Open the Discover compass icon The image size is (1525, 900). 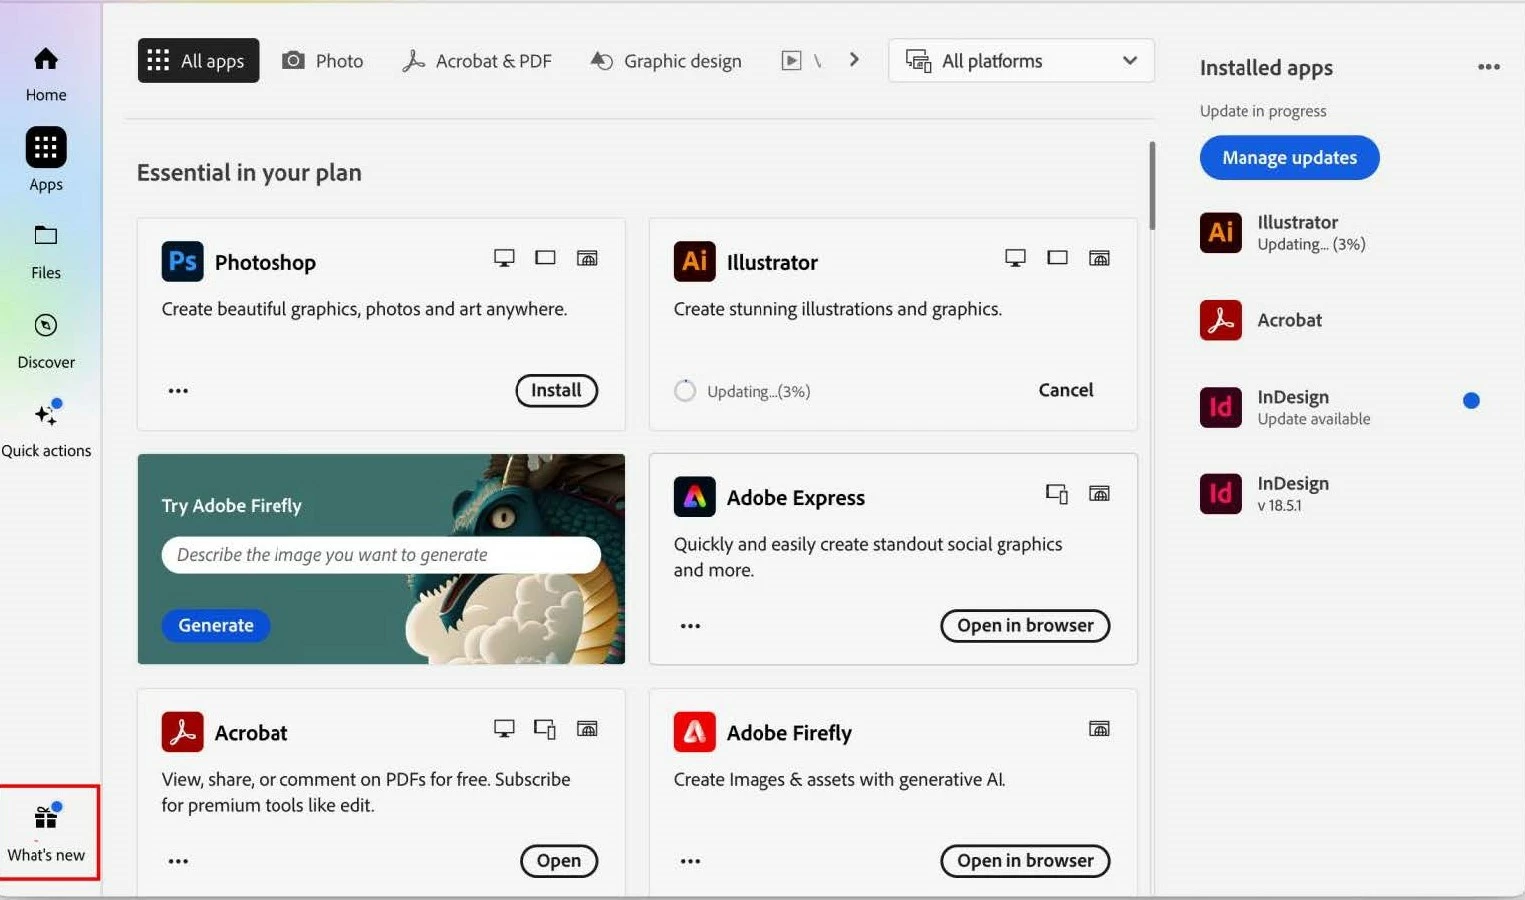[46, 325]
